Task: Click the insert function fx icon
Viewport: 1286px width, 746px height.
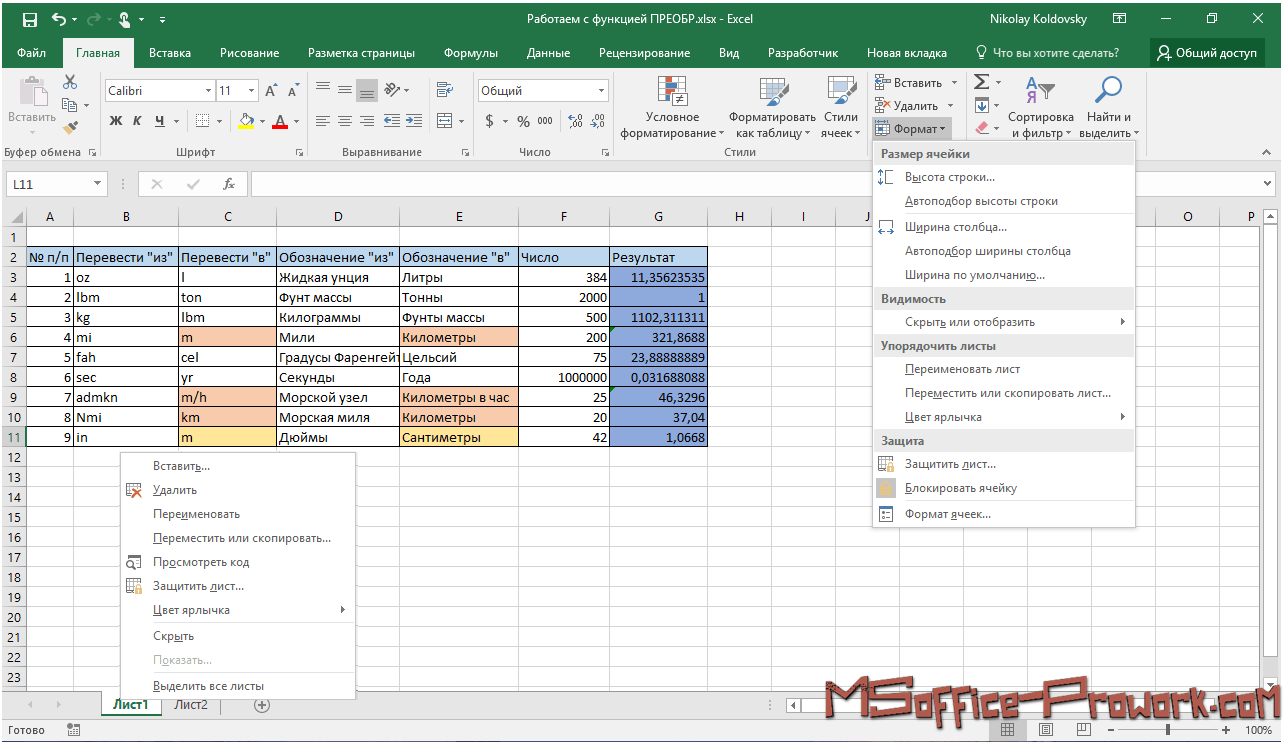Action: (x=229, y=184)
